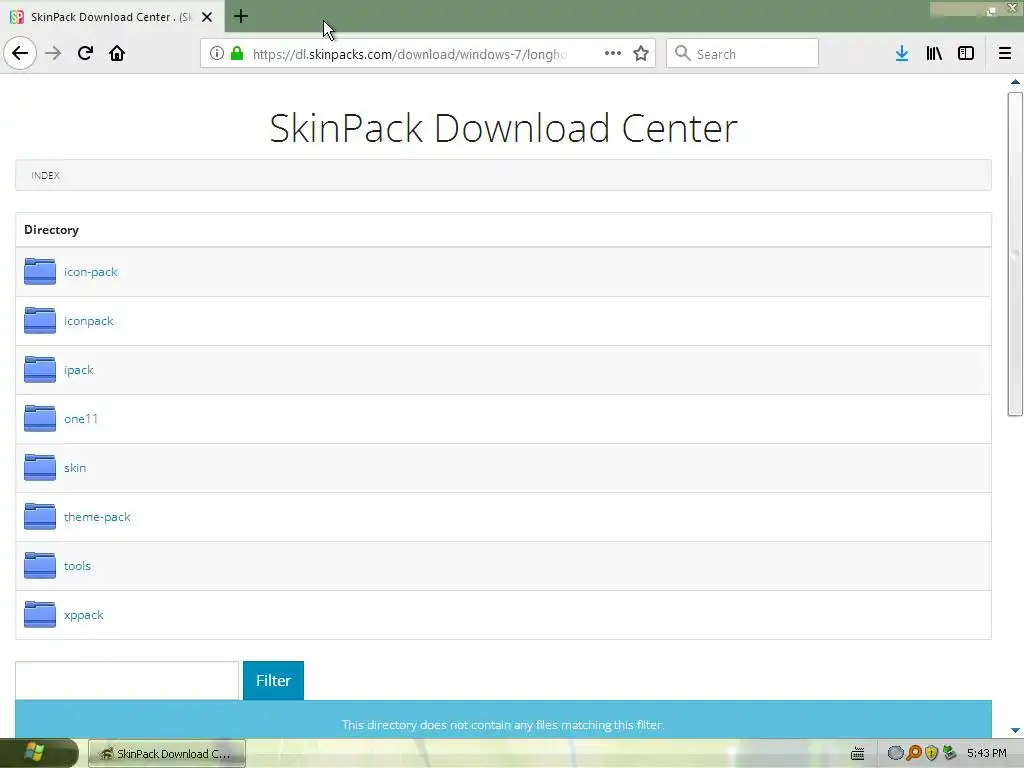Screen dimensions: 1024x768
Task: Open the tools directory link
Action: 77,566
